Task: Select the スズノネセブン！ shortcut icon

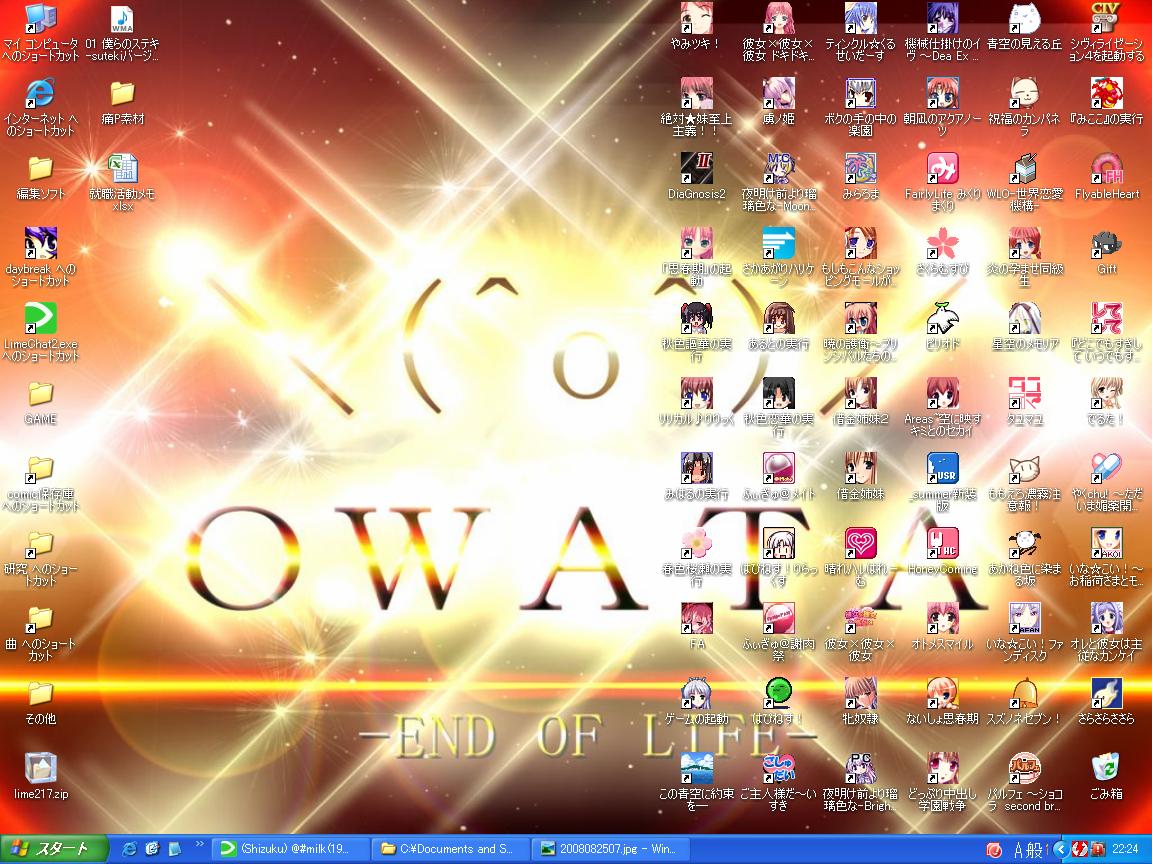Action: [x=1024, y=694]
